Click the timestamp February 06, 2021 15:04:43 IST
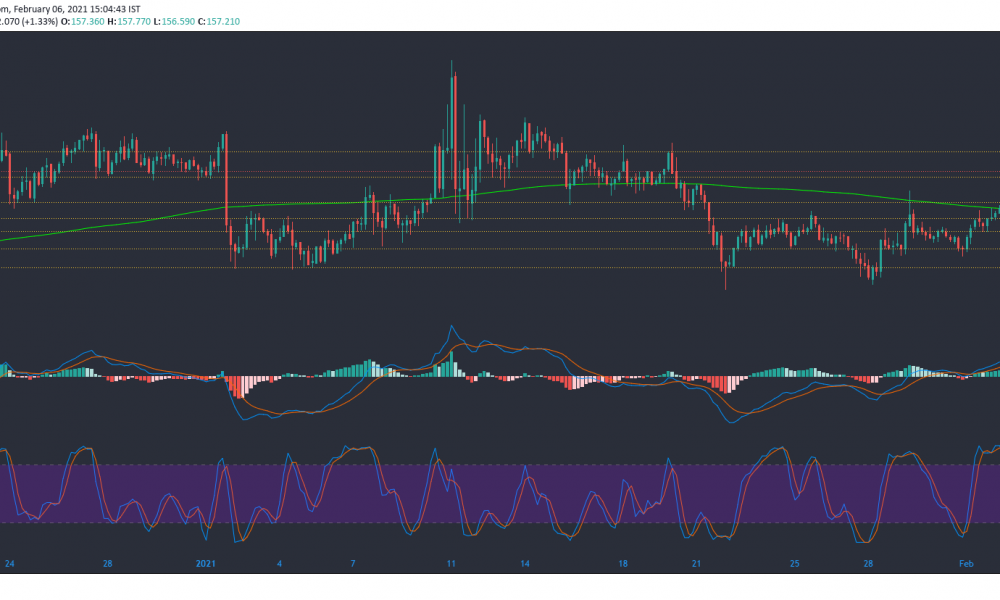 coord(77,10)
